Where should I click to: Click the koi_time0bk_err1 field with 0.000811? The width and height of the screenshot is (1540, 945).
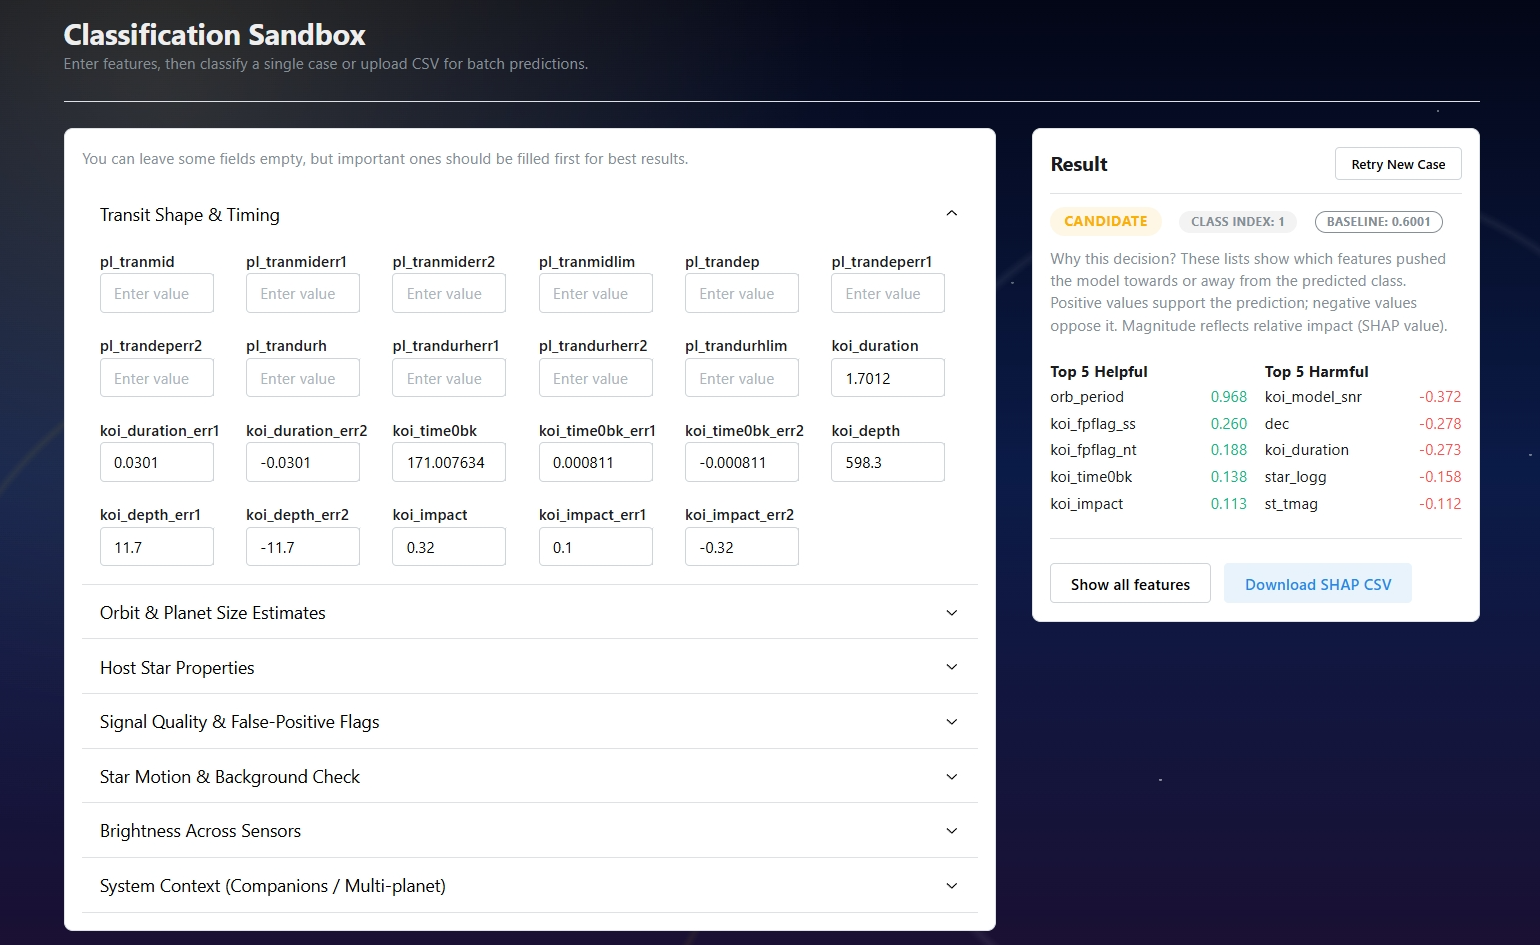[x=596, y=463]
